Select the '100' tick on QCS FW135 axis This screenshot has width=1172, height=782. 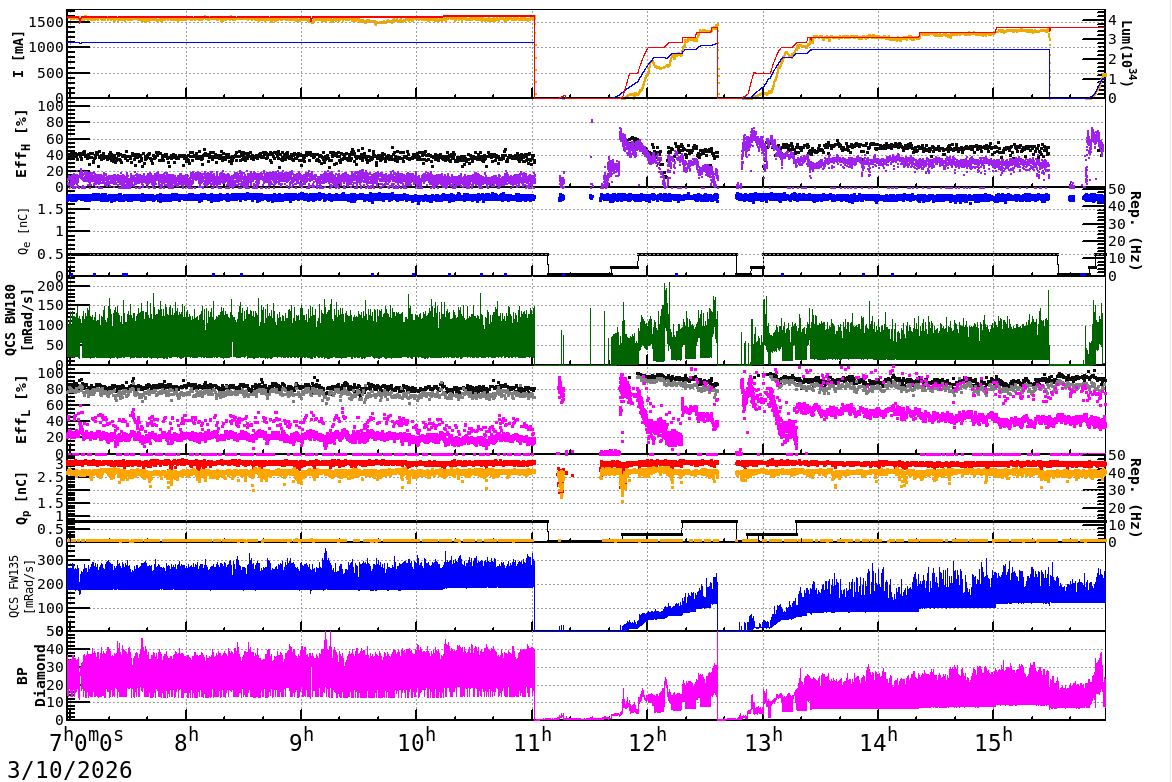point(51,608)
